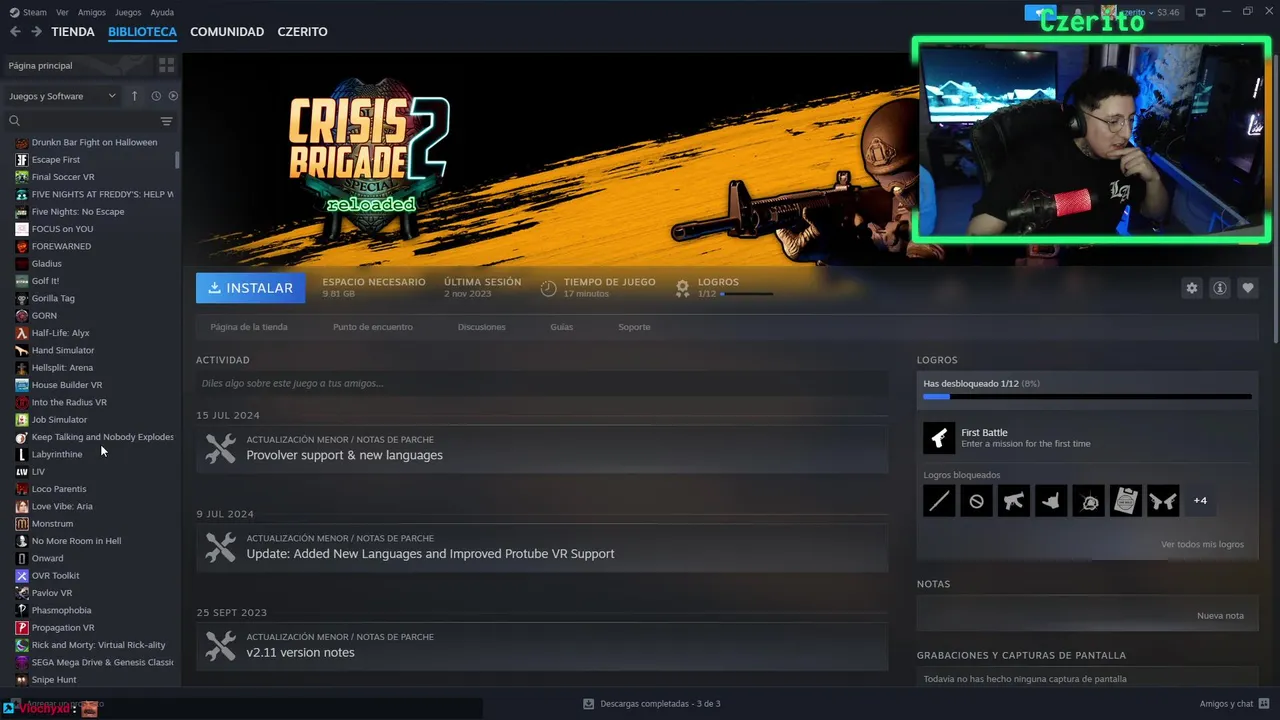The width and height of the screenshot is (1280, 720).
Task: Click the playtime clock icon
Action: (548, 288)
